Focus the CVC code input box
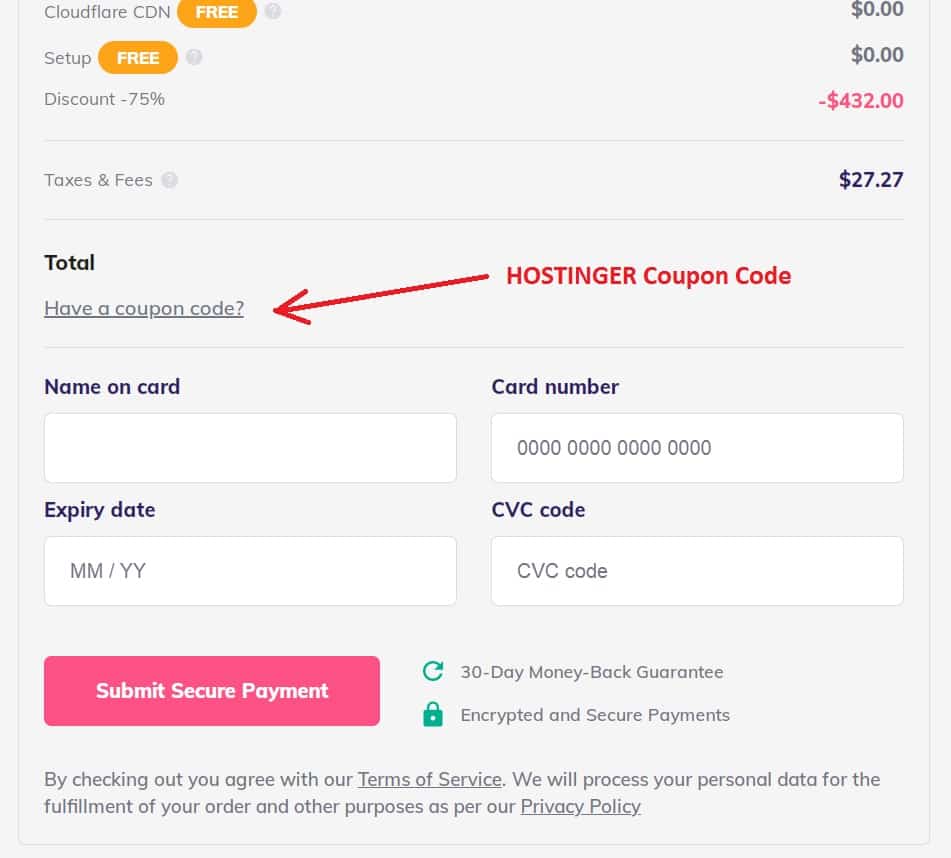 click(x=697, y=570)
